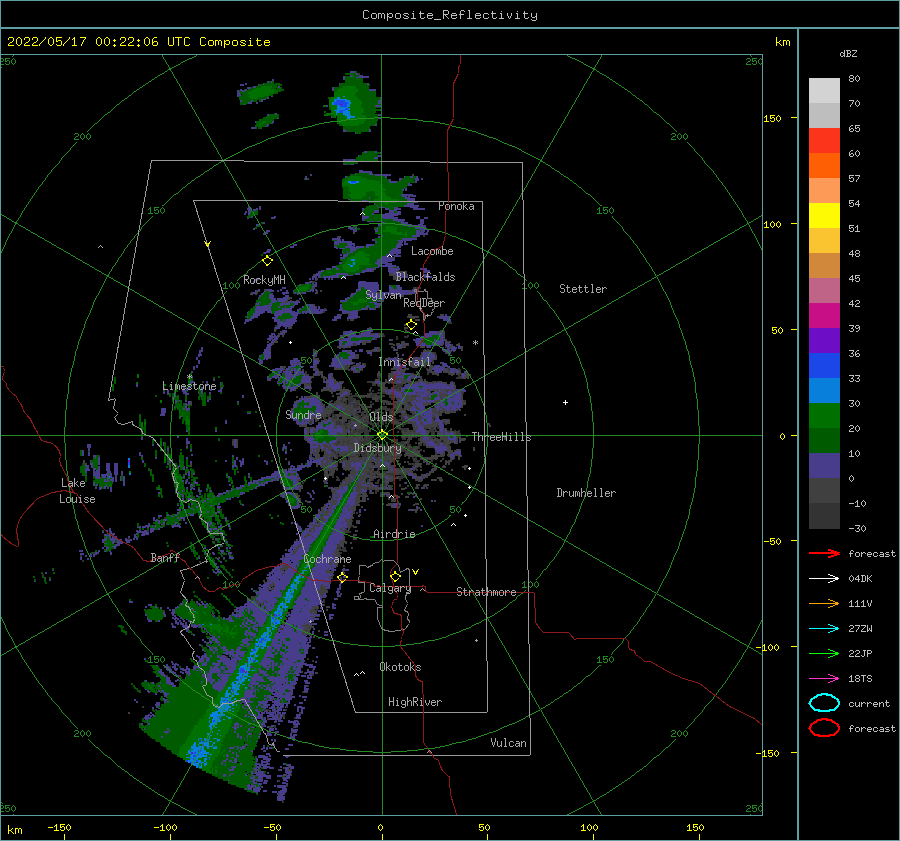Click the ThreeHills city label
This screenshot has height=841, width=900.
point(502,437)
